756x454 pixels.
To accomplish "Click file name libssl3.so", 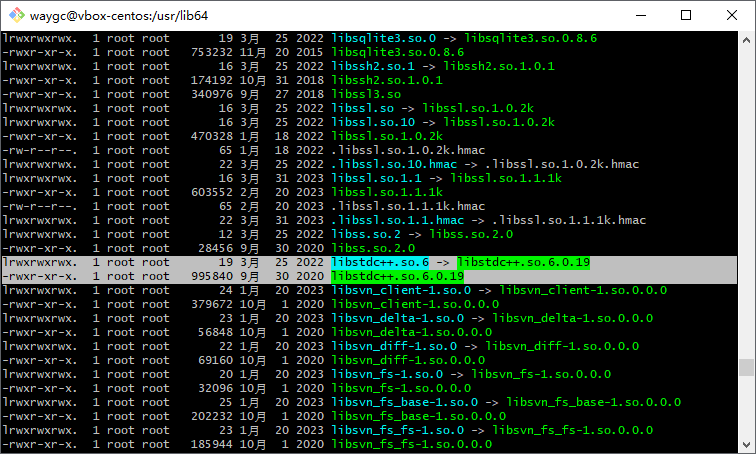I will point(366,94).
